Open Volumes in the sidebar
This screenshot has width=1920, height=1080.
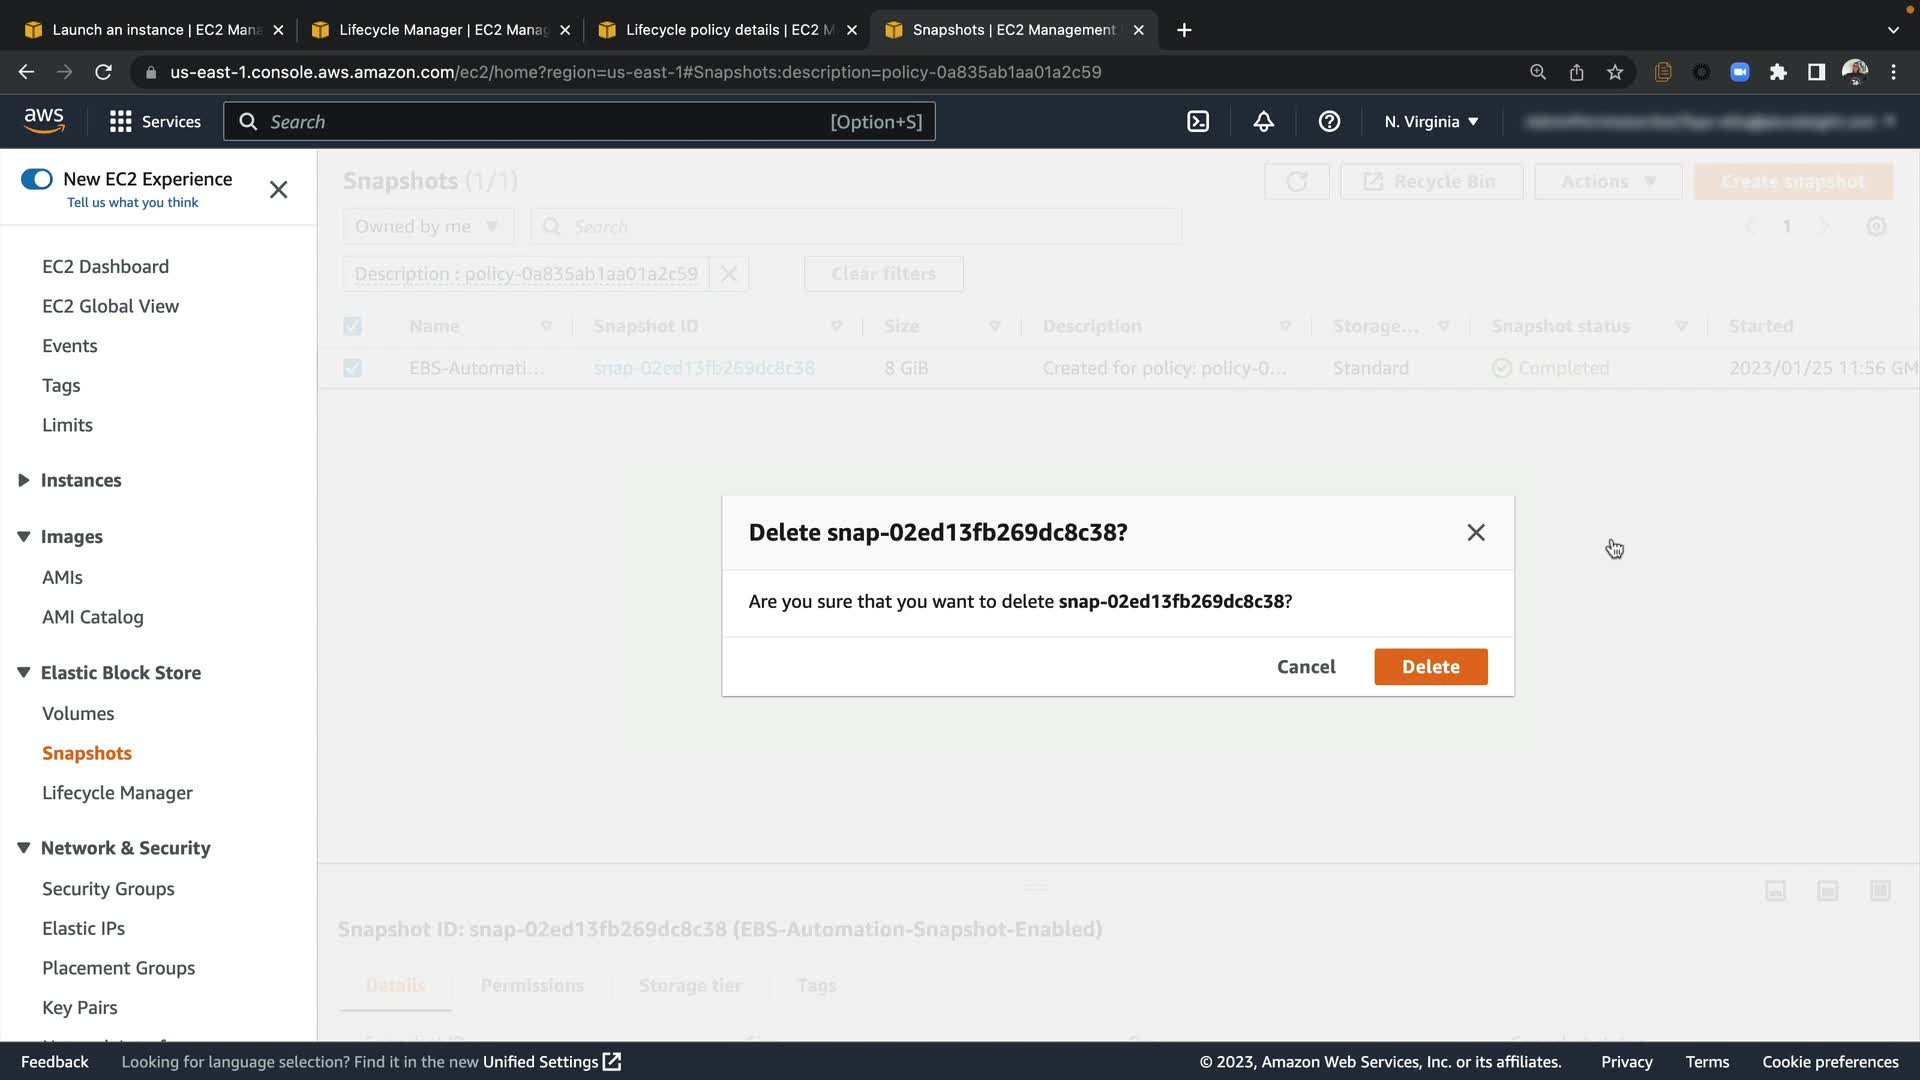coord(78,713)
